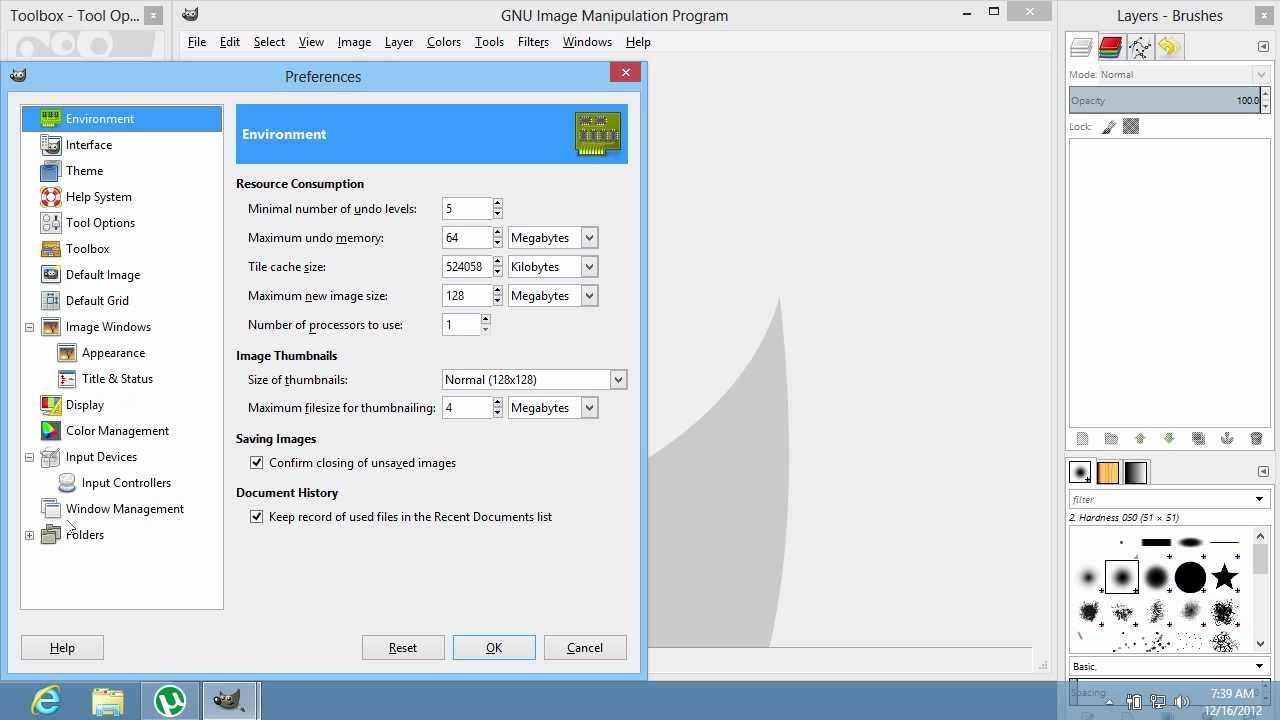
Task: Open the Tools menu
Action: click(489, 42)
